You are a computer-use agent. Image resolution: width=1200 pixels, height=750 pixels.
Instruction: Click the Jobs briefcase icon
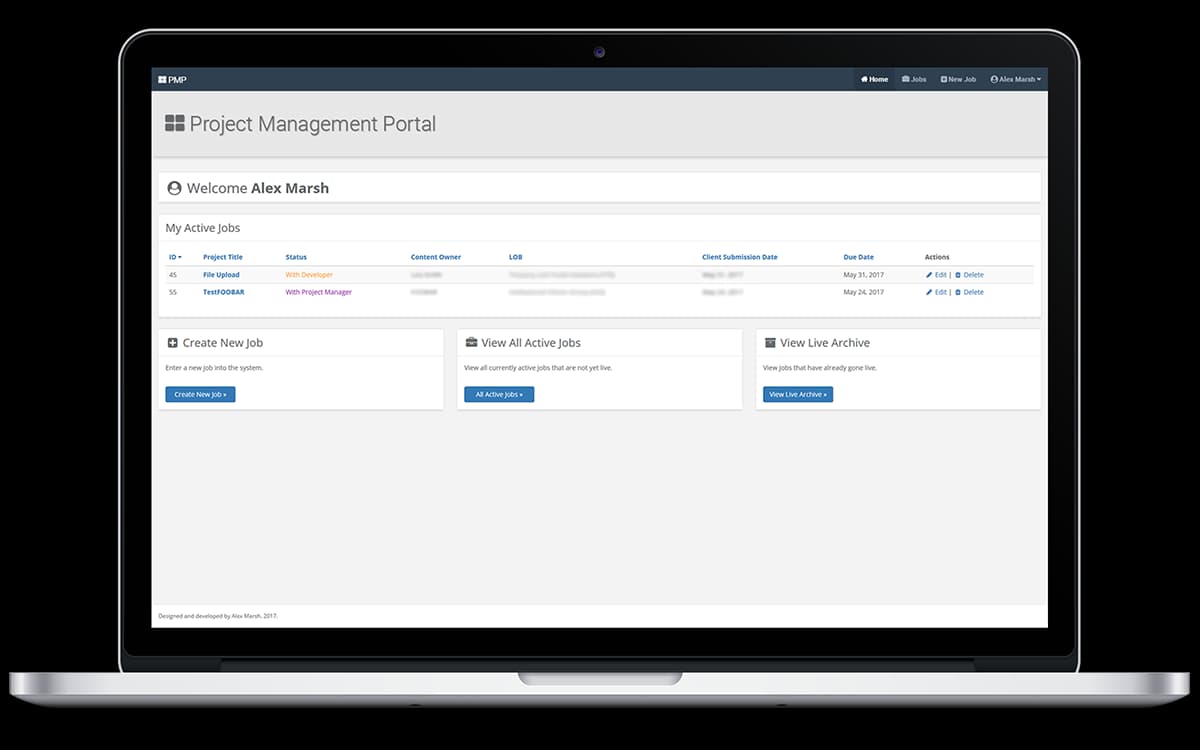point(906,79)
